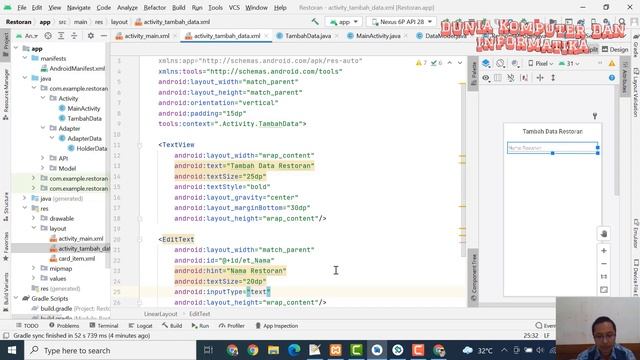Screen dimensions: 640x360
Task: Click the Windows Start button
Action: pyautogui.click(x=12, y=350)
